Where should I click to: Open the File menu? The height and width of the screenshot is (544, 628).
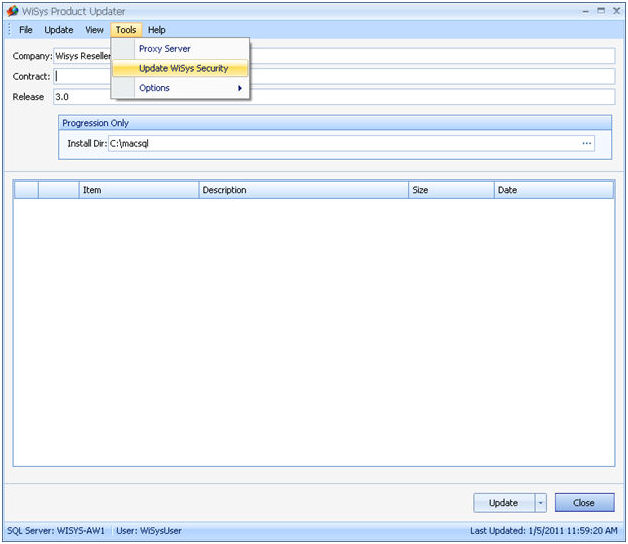pyautogui.click(x=26, y=30)
